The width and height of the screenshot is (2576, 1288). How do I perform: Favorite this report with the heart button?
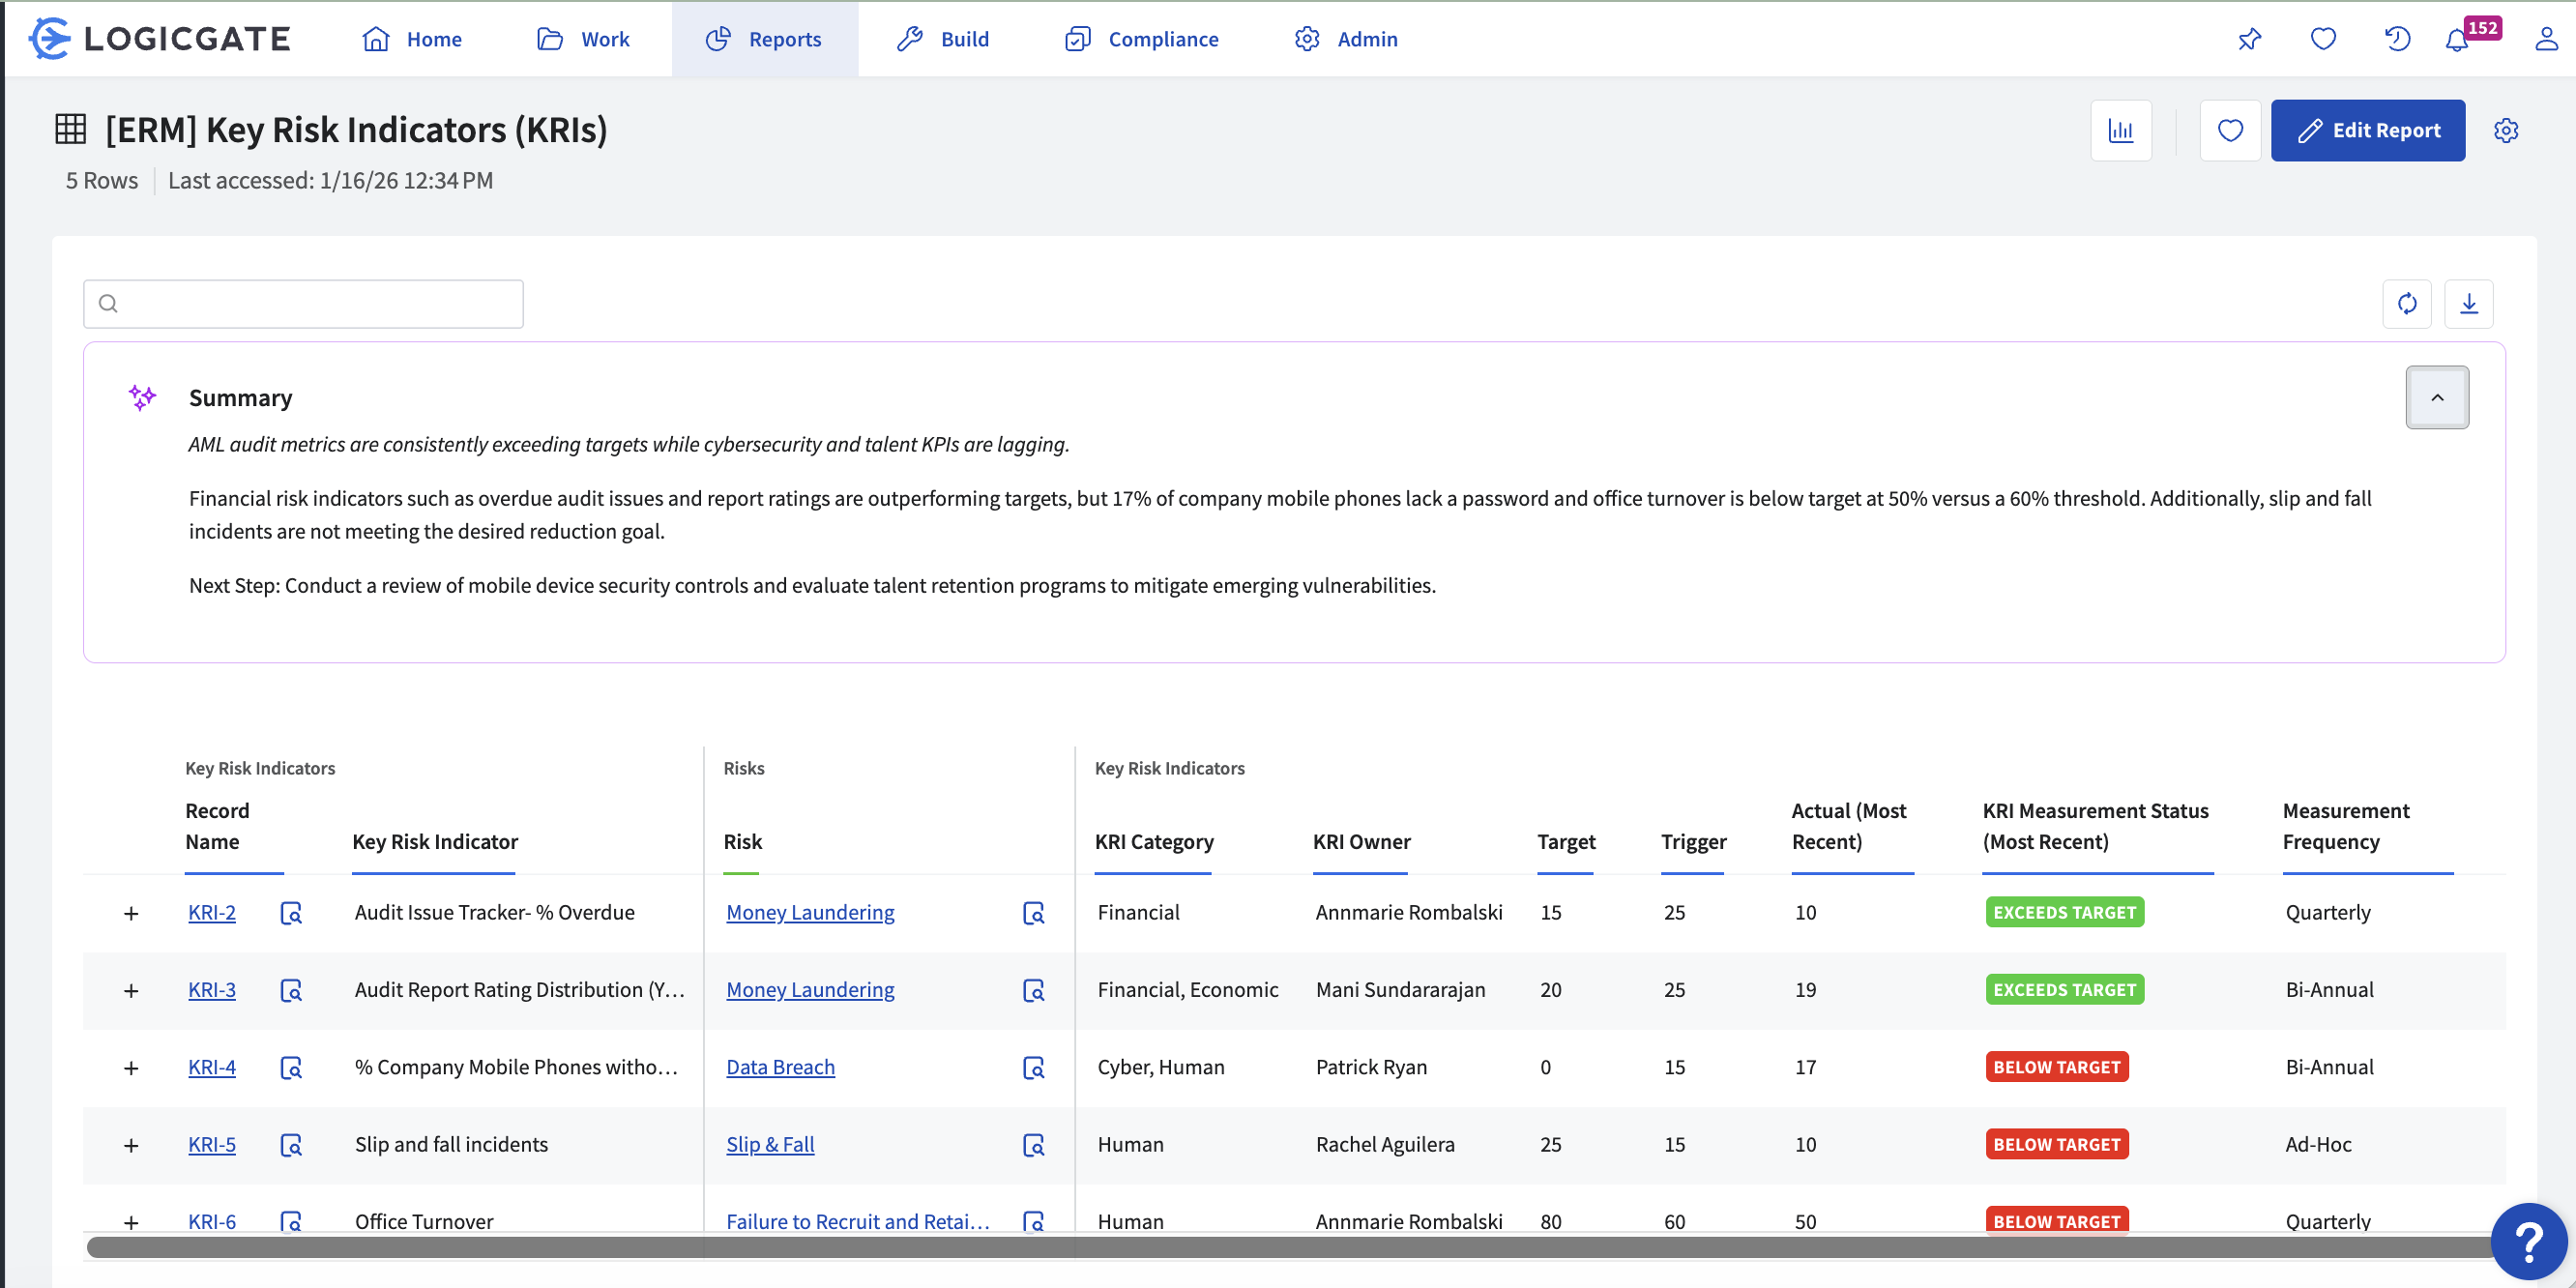point(2230,130)
